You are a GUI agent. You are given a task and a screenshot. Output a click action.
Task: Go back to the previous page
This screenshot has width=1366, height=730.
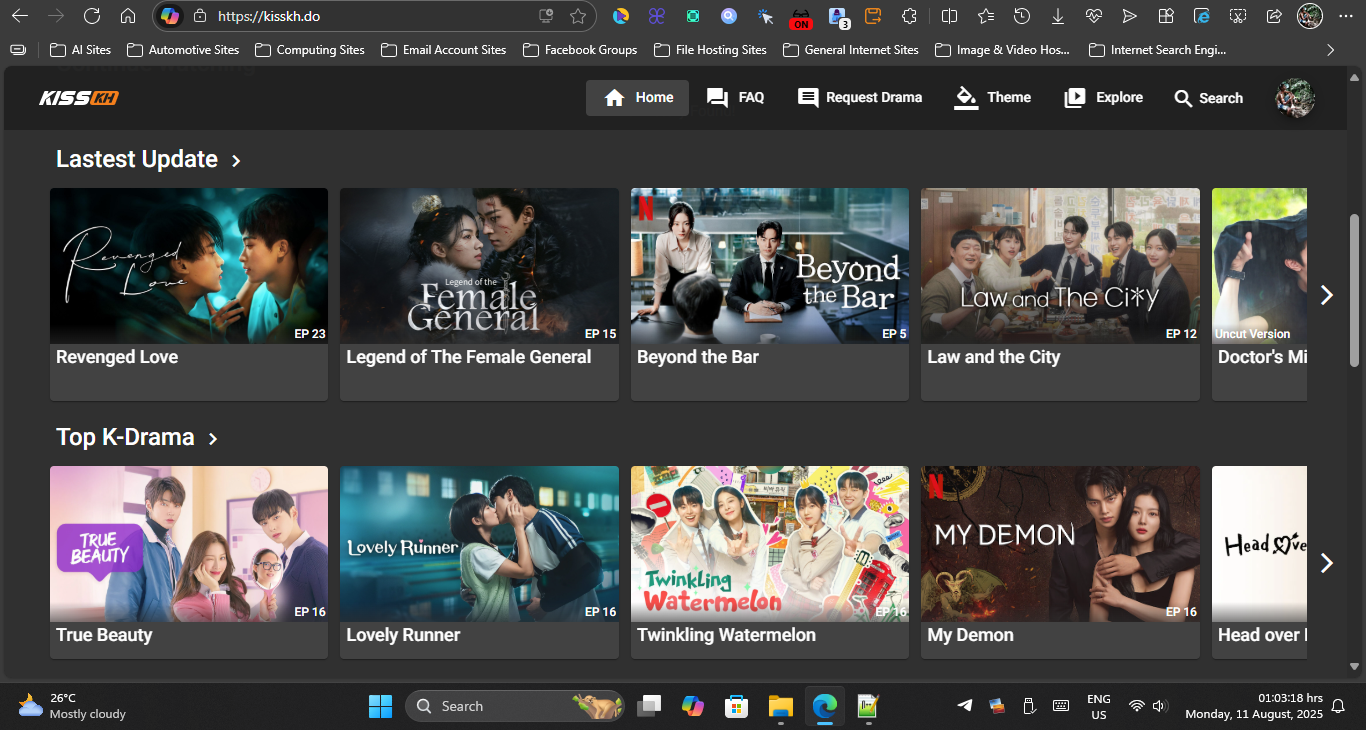point(20,16)
